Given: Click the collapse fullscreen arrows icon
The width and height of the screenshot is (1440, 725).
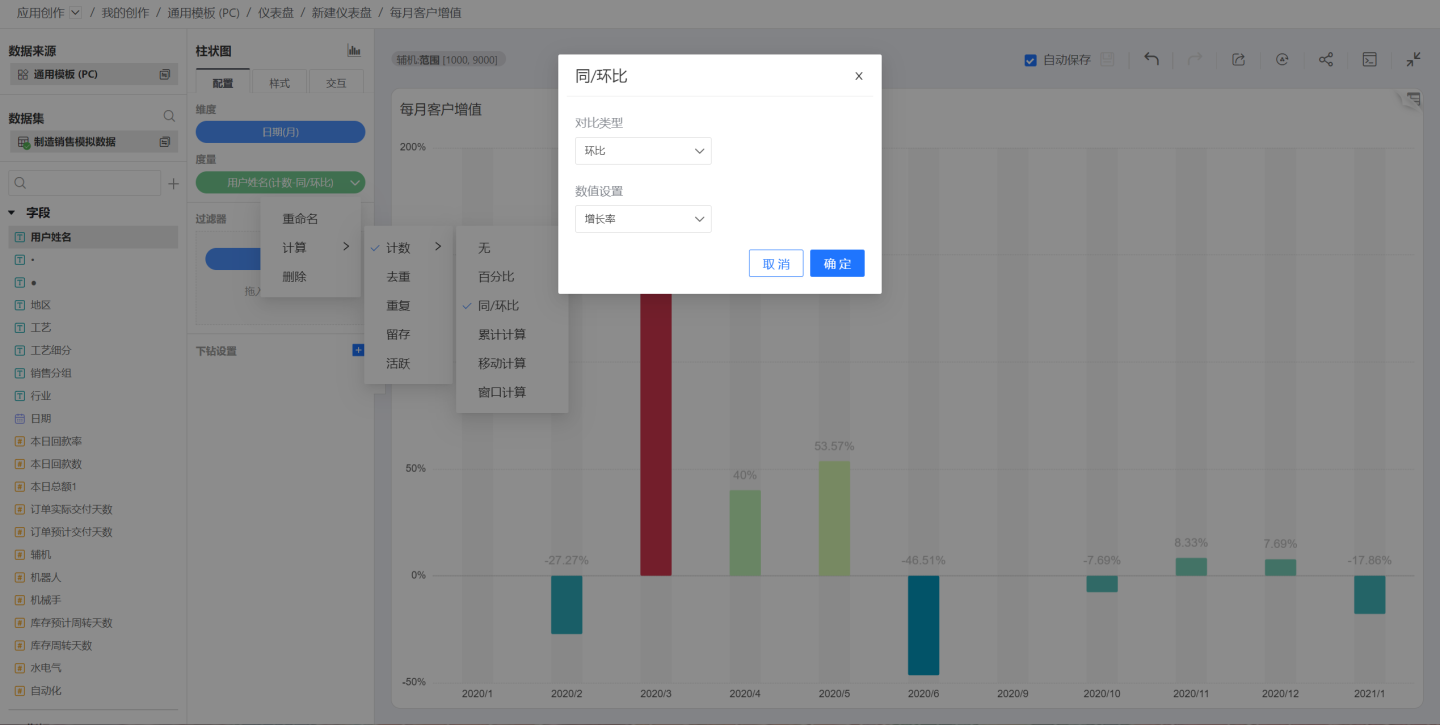Looking at the screenshot, I should (1413, 60).
